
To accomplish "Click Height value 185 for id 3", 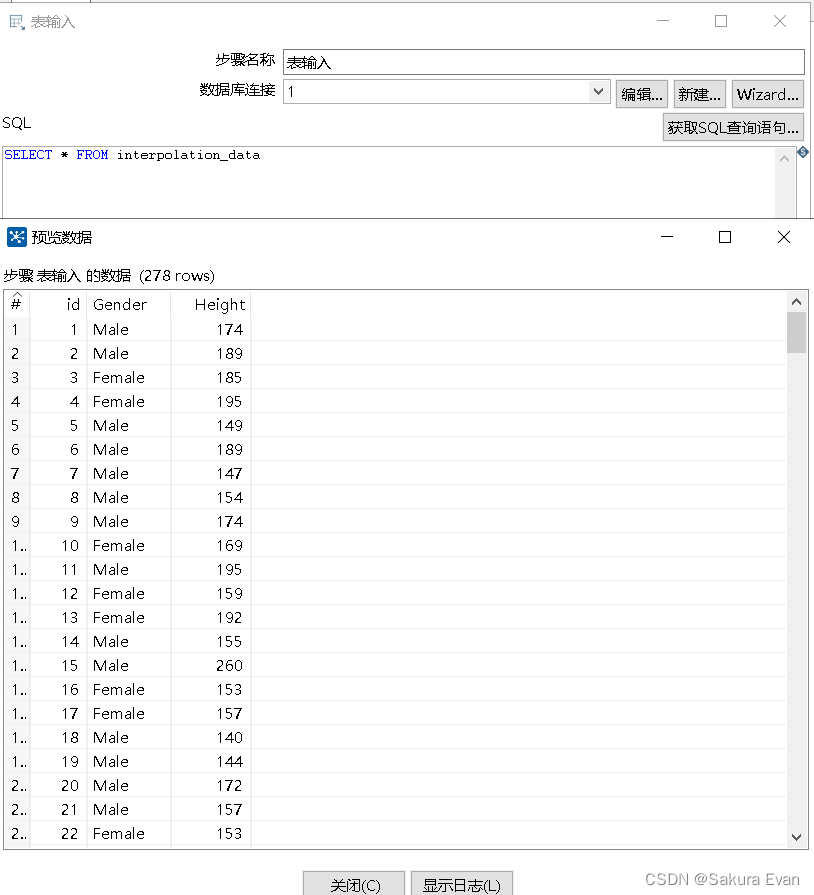I will 211,377.
